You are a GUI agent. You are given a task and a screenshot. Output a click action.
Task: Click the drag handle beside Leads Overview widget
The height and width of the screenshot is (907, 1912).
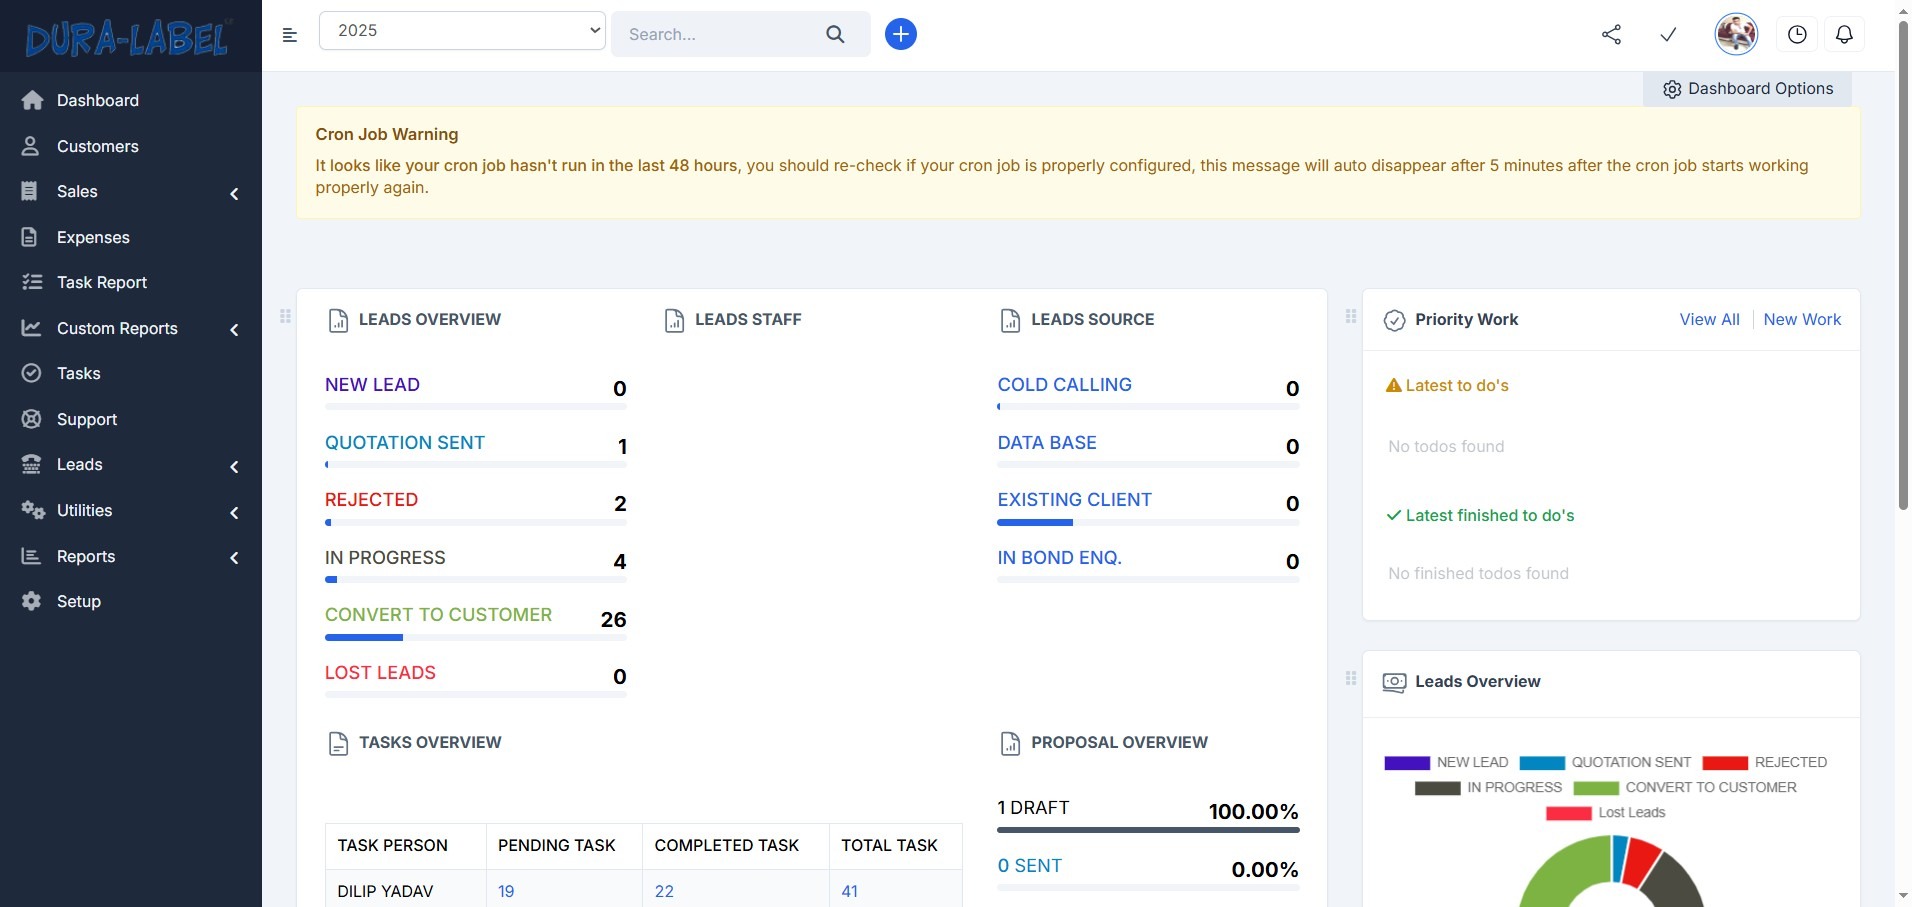point(285,316)
